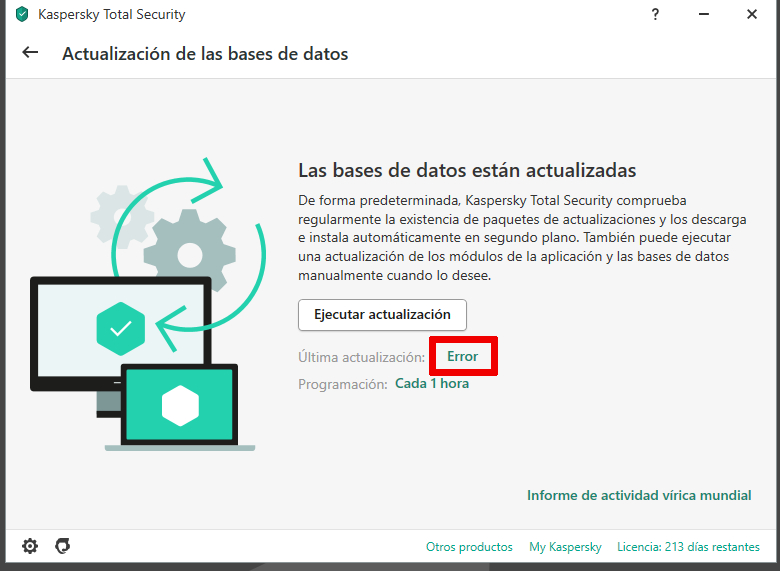Click the Kaspersky shield logo in title bar
The width and height of the screenshot is (780, 571).
[x=22, y=14]
